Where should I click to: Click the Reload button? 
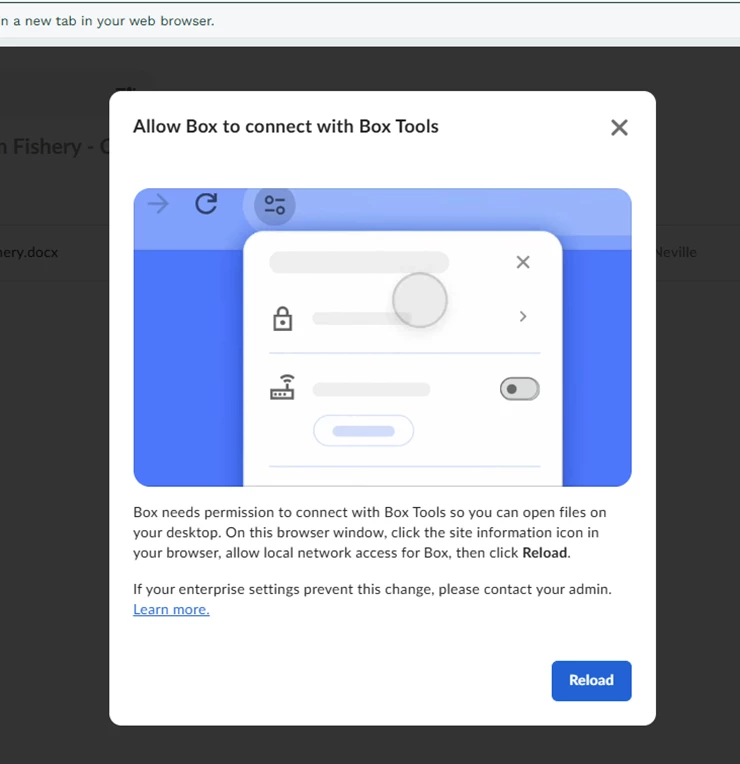(x=591, y=680)
